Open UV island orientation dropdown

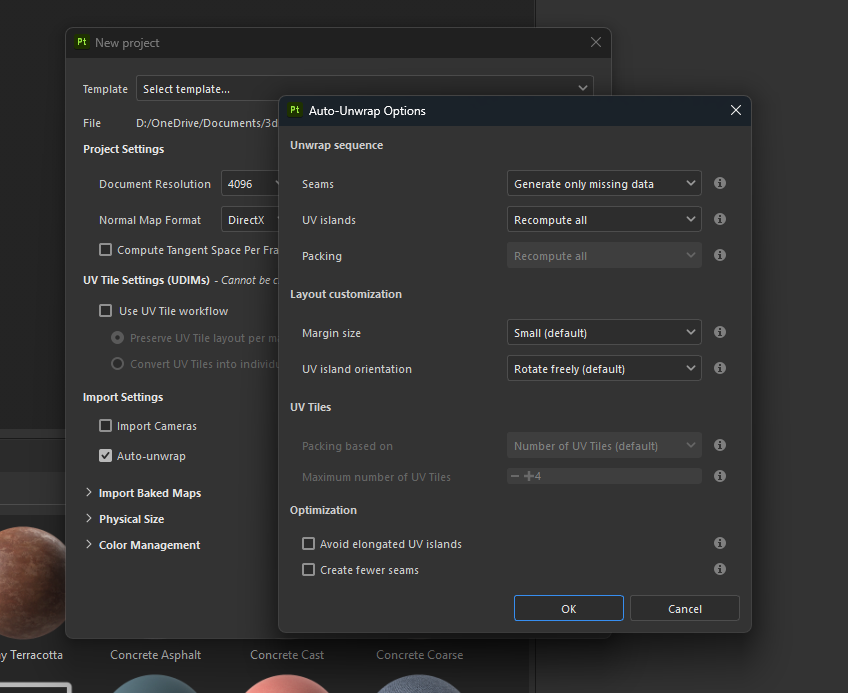click(603, 369)
